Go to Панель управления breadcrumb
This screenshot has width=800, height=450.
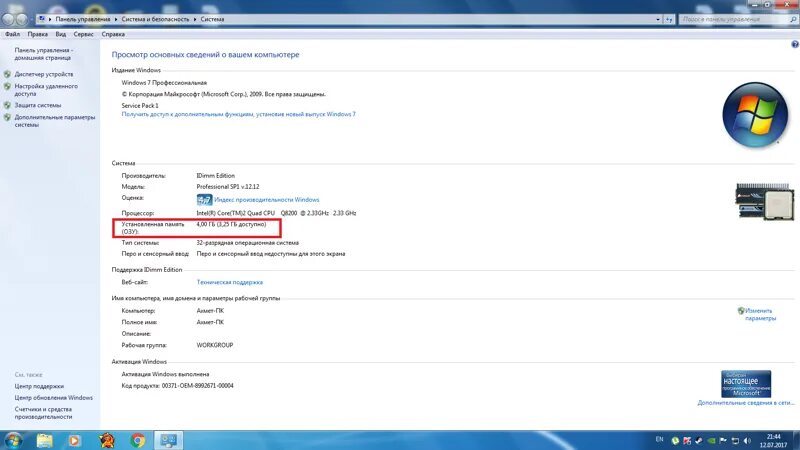point(83,19)
